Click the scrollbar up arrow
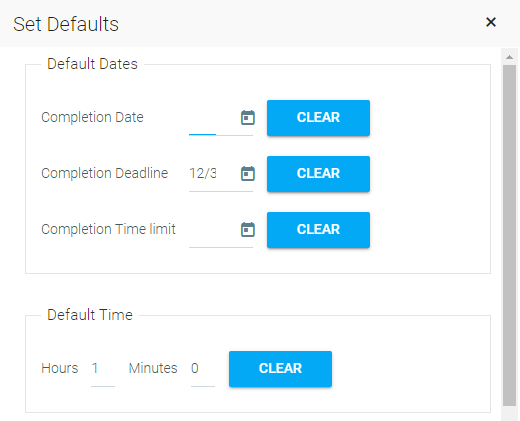 tap(509, 57)
